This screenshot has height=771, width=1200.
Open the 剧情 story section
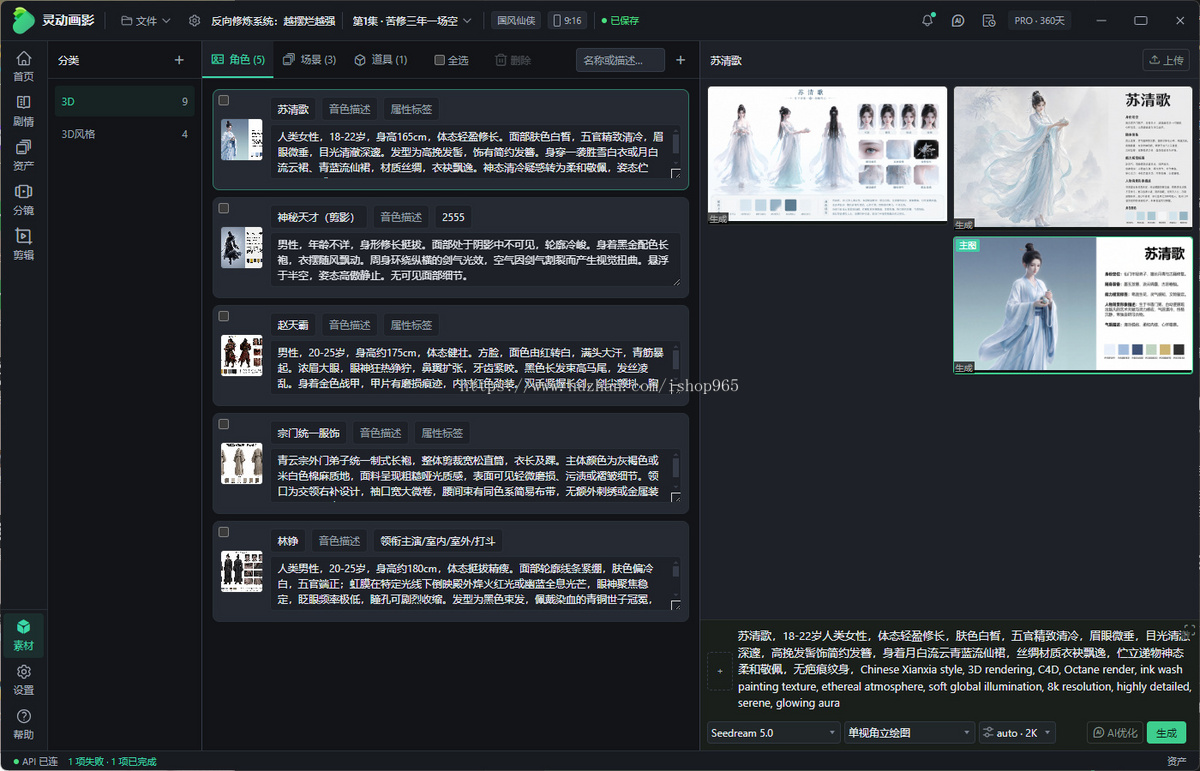[23, 111]
